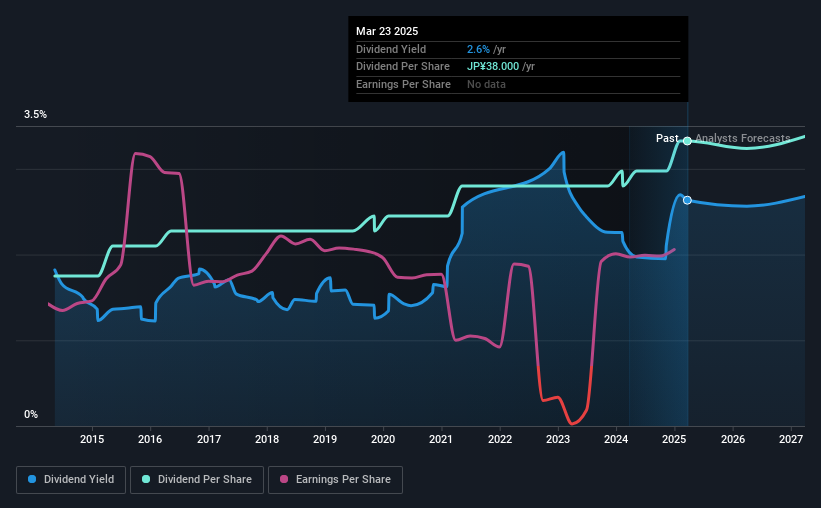Toggle the Dividend Per Share legend button

pos(197,480)
